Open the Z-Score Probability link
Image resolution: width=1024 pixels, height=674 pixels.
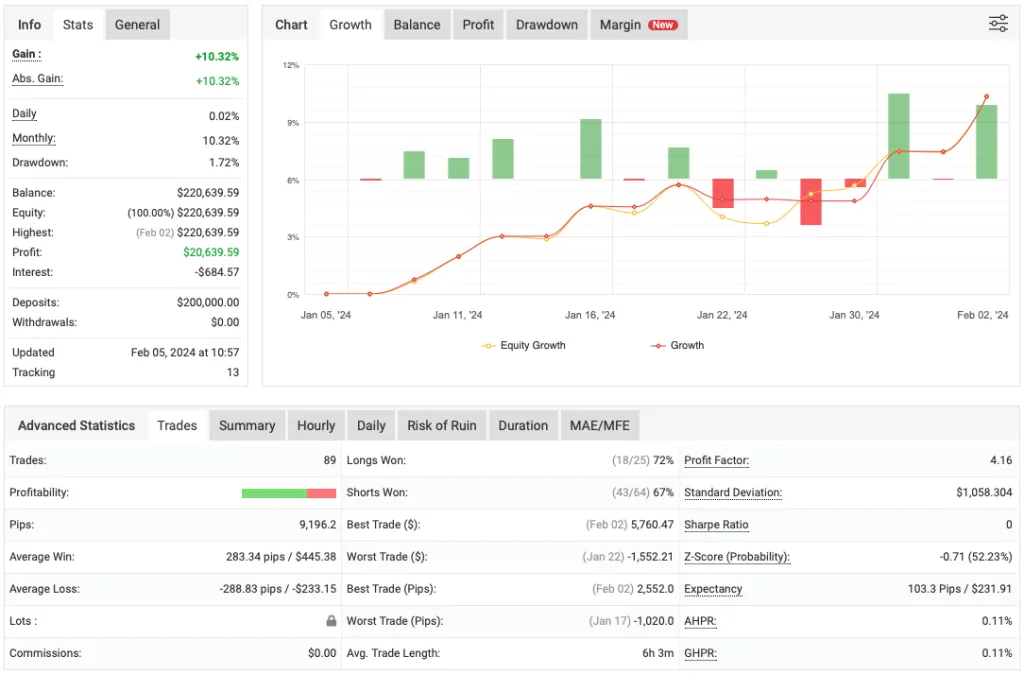[737, 557]
